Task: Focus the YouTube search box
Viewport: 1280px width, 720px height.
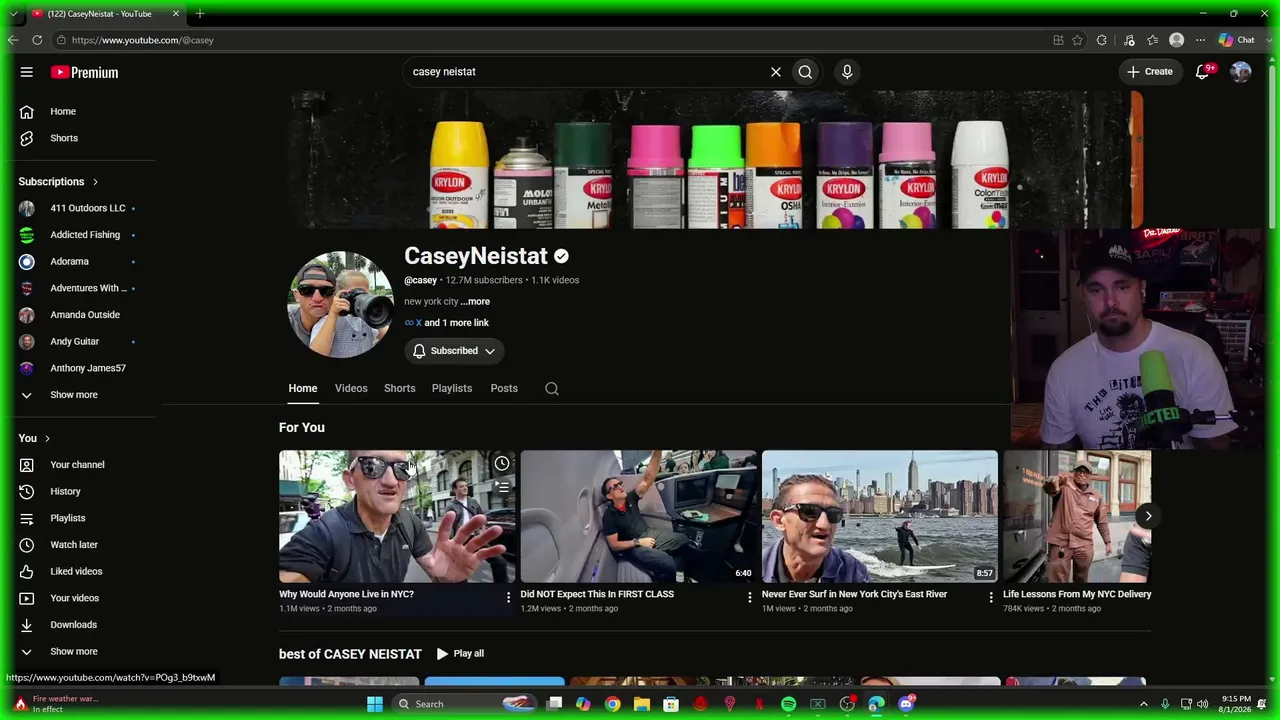Action: pyautogui.click(x=585, y=72)
